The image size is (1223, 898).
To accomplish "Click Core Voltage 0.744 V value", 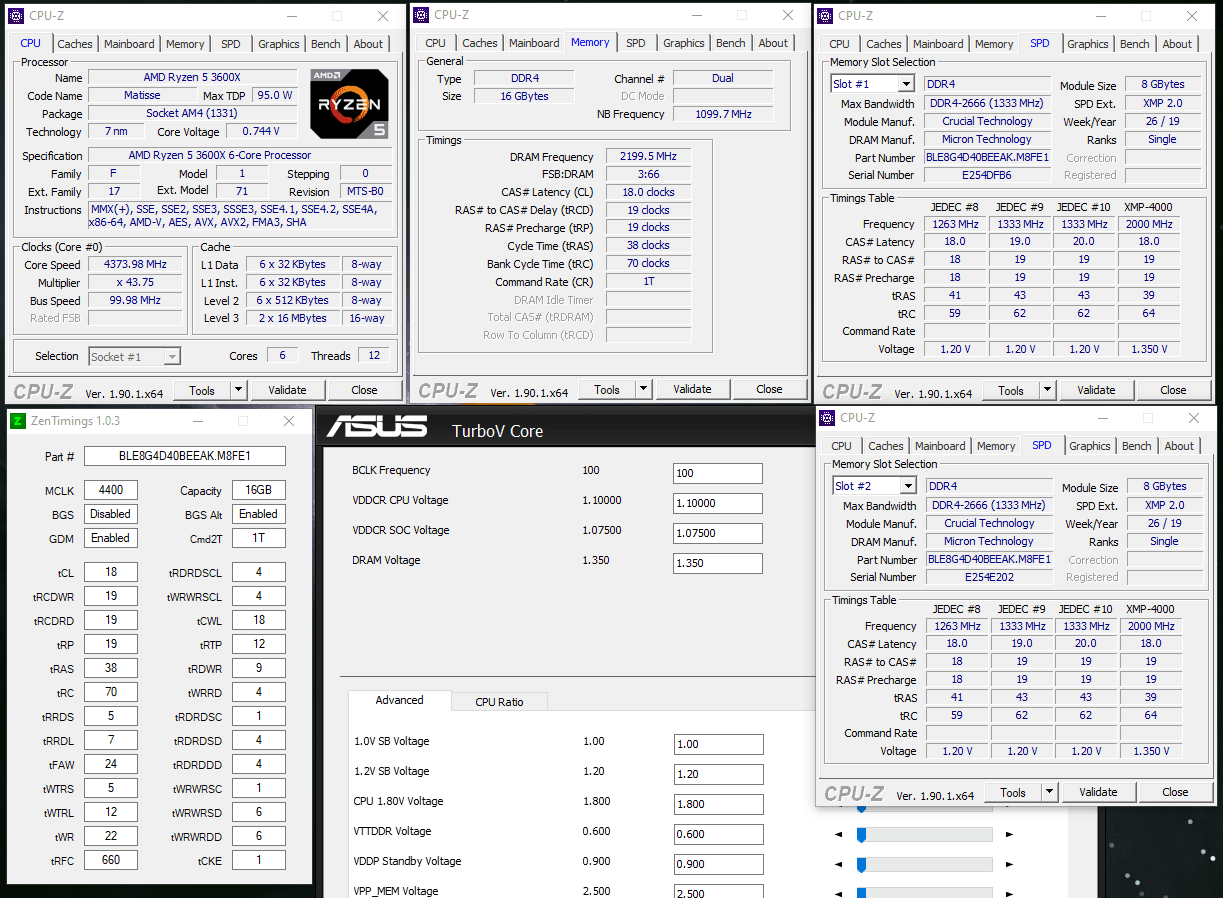I will (261, 132).
